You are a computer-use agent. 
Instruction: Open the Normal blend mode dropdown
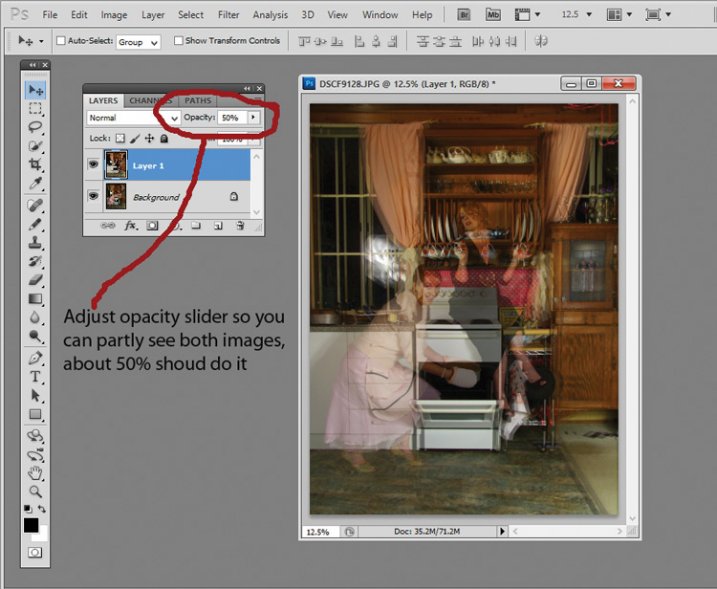pyautogui.click(x=133, y=118)
